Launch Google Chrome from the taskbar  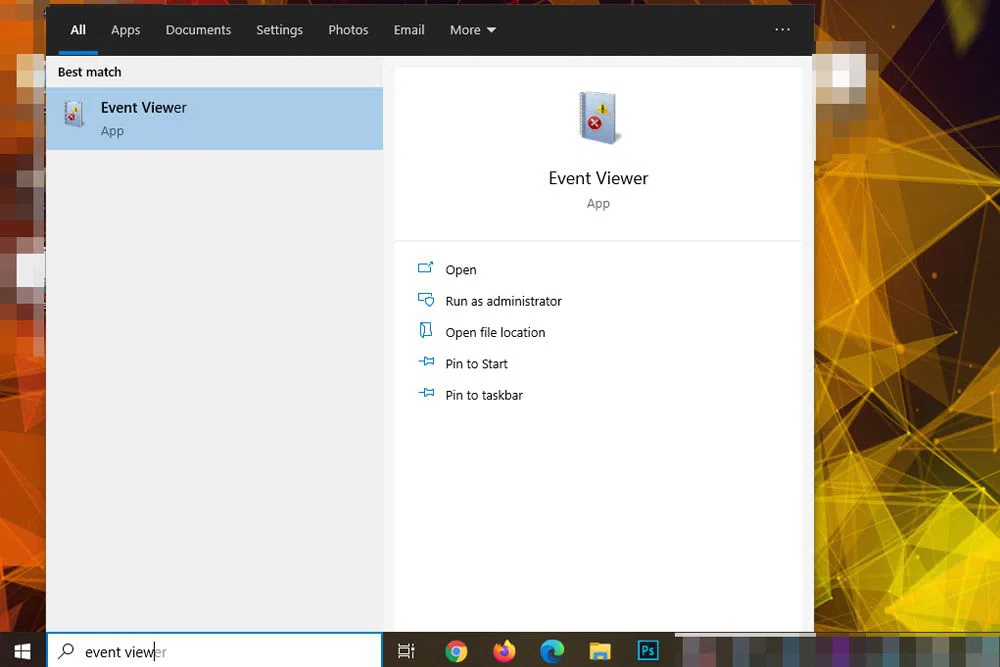(x=456, y=651)
